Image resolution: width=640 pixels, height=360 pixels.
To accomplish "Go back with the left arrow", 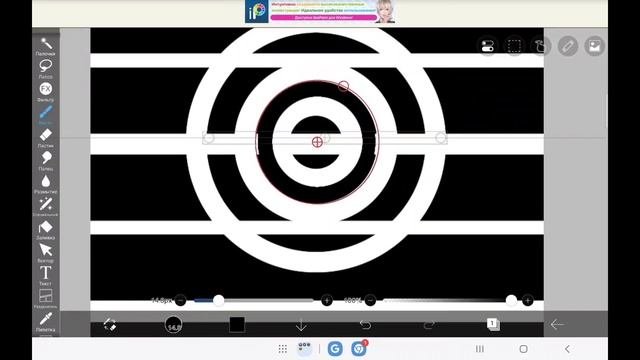I will [557, 324].
